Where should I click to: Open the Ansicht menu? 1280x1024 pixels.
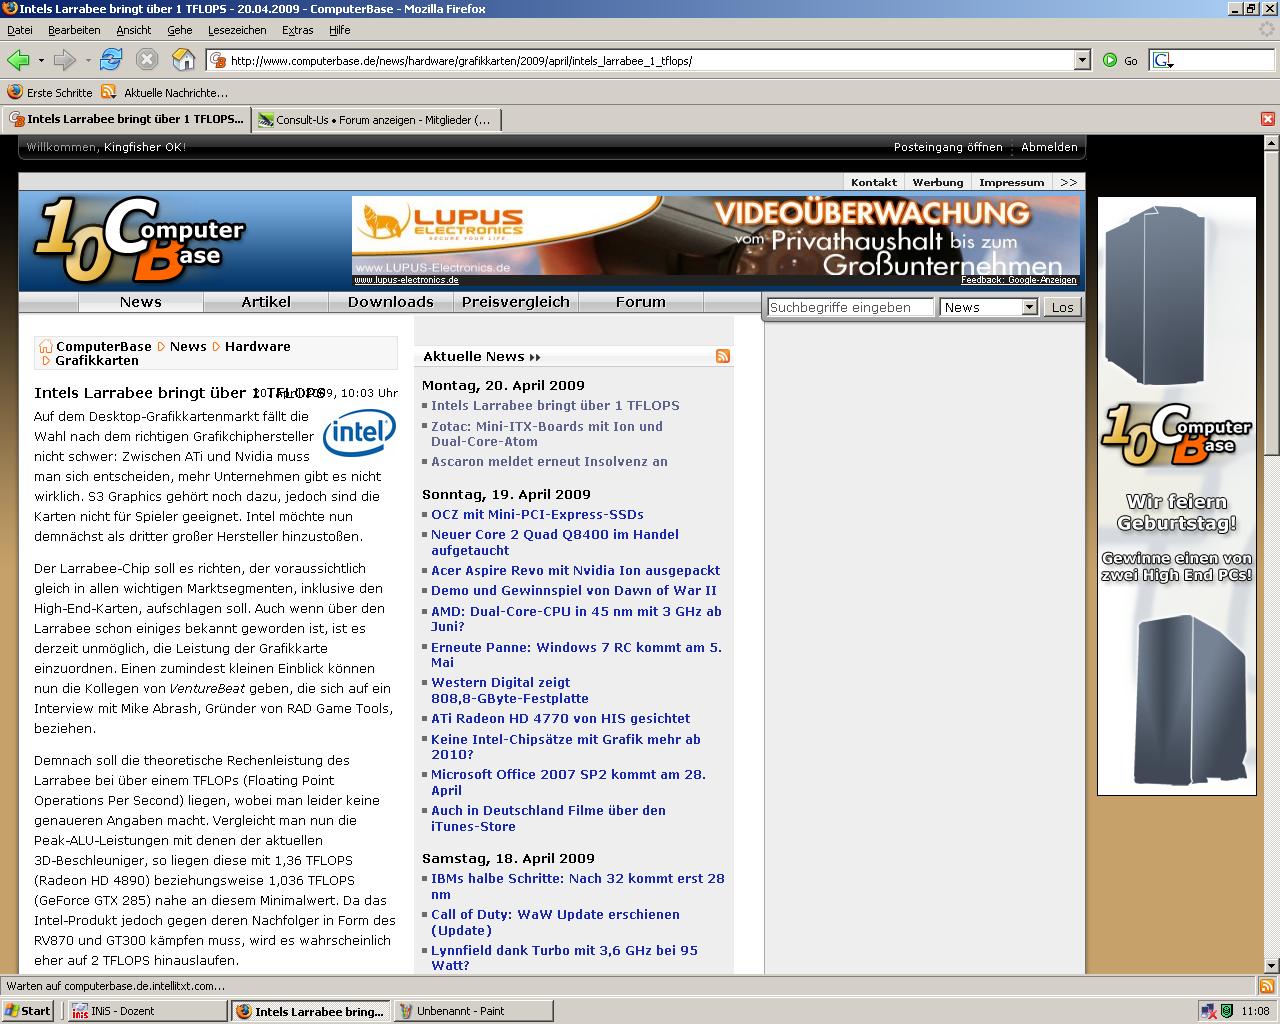click(x=134, y=30)
